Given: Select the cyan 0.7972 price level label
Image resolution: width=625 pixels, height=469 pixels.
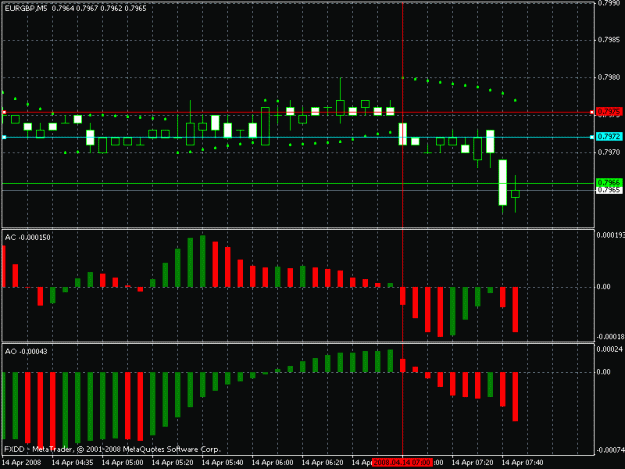Looking at the screenshot, I should tap(609, 137).
